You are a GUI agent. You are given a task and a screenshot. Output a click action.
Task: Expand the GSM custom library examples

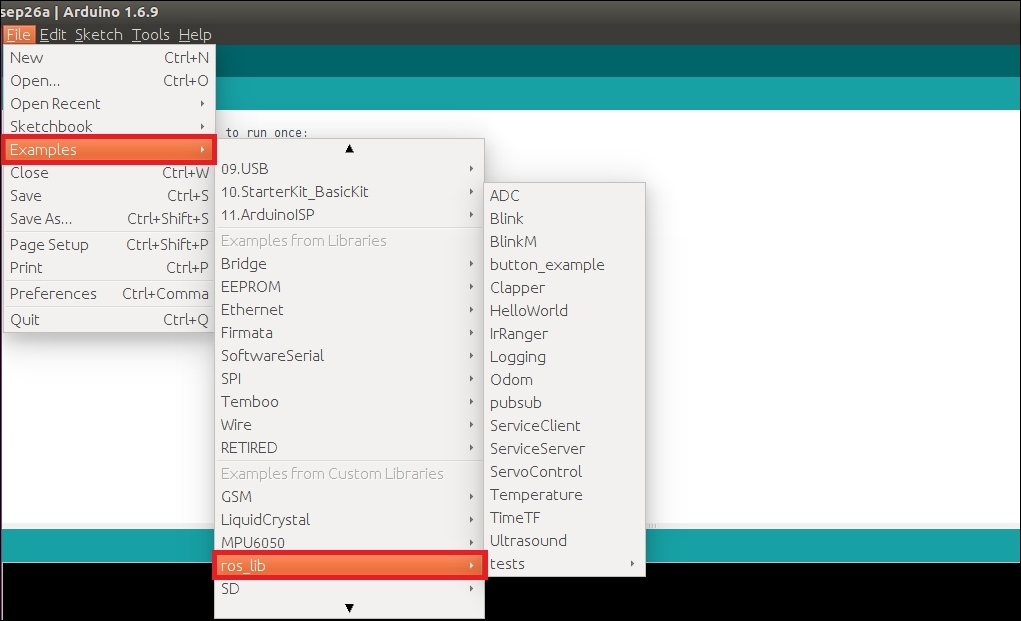pos(350,497)
